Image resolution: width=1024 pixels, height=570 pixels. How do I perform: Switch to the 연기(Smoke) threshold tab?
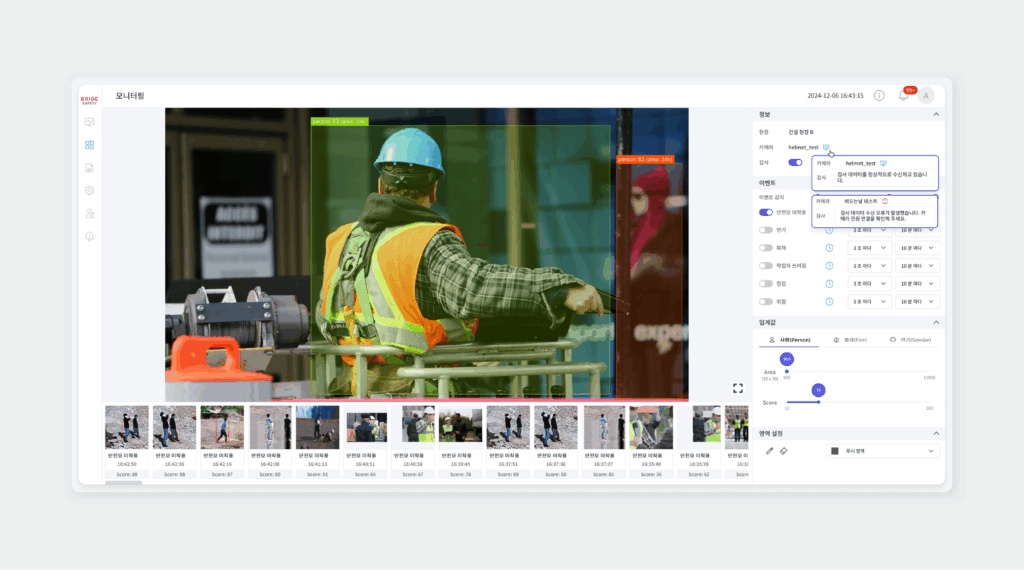coord(910,340)
